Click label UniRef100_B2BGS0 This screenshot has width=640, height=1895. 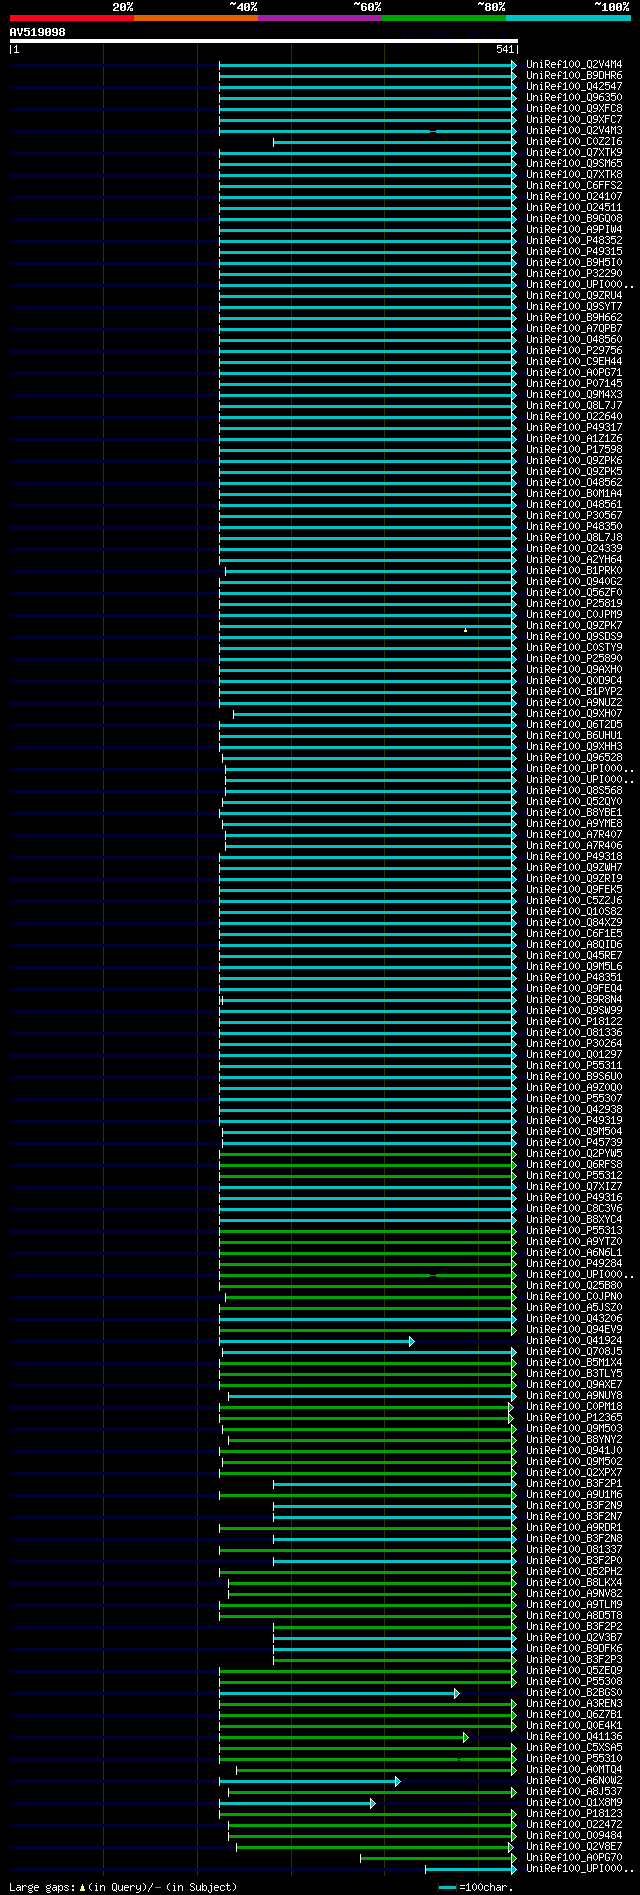[574, 1692]
